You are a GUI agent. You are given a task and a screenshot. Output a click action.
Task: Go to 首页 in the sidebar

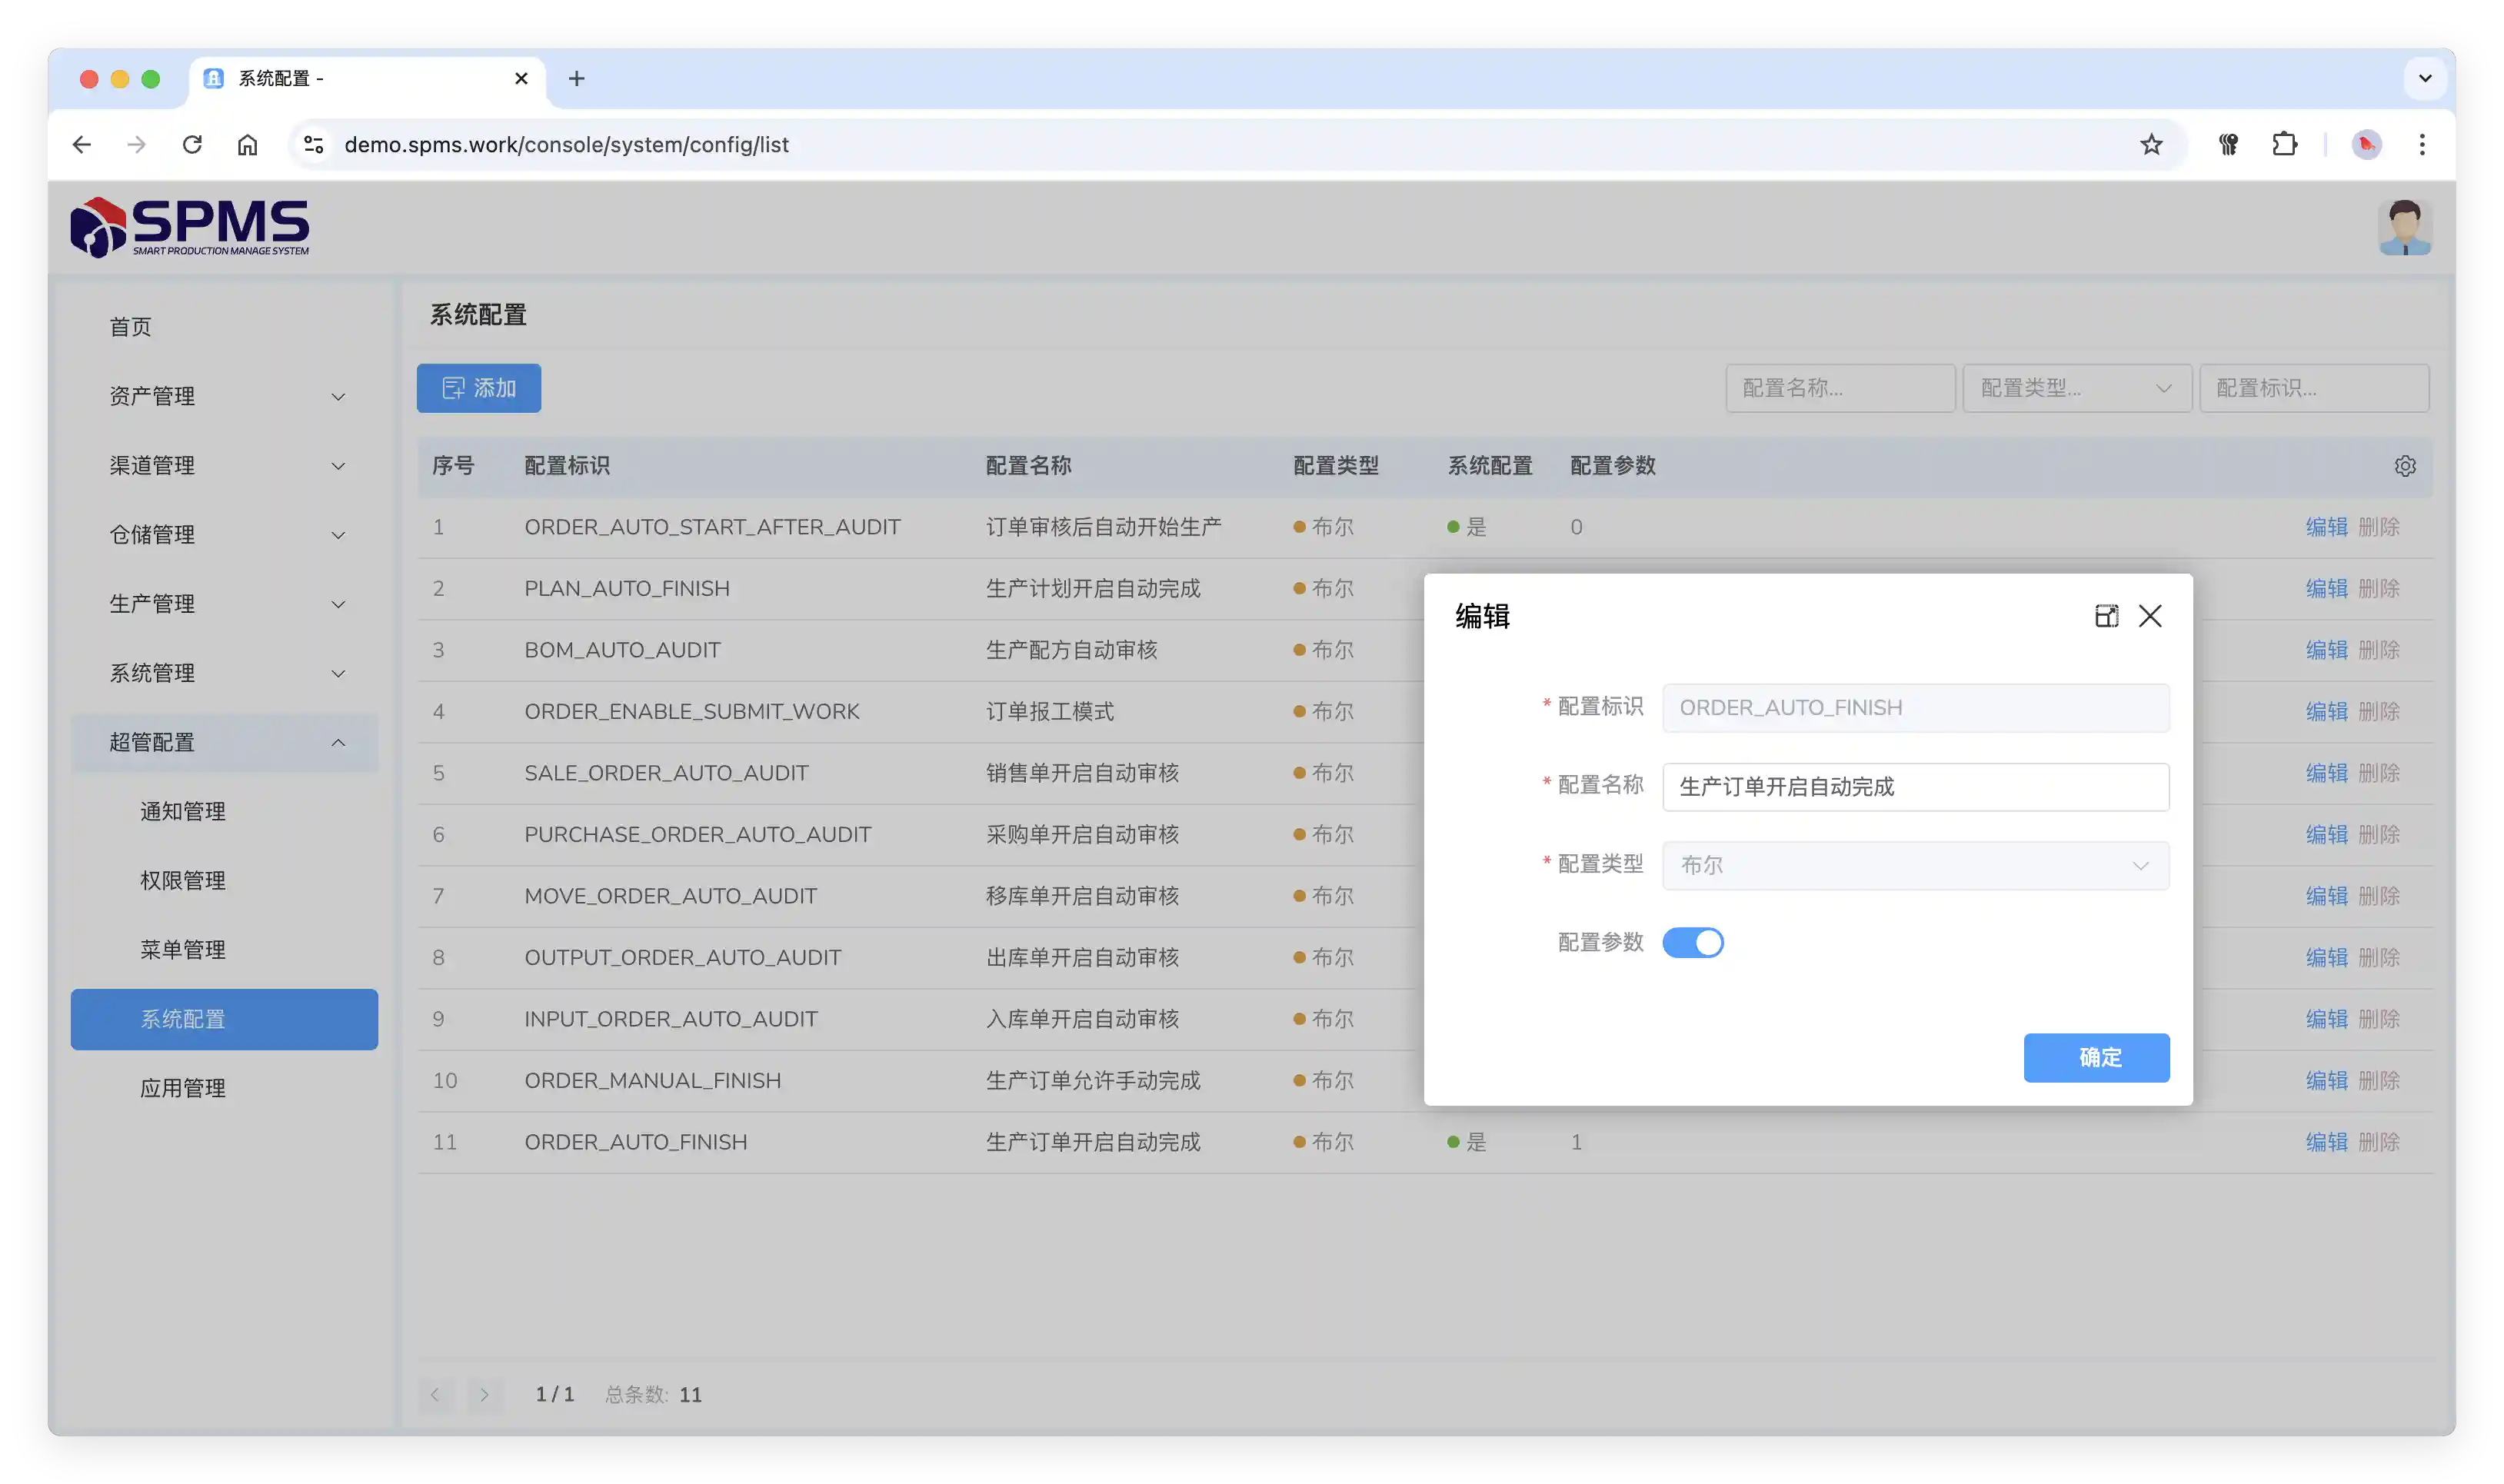(x=131, y=327)
